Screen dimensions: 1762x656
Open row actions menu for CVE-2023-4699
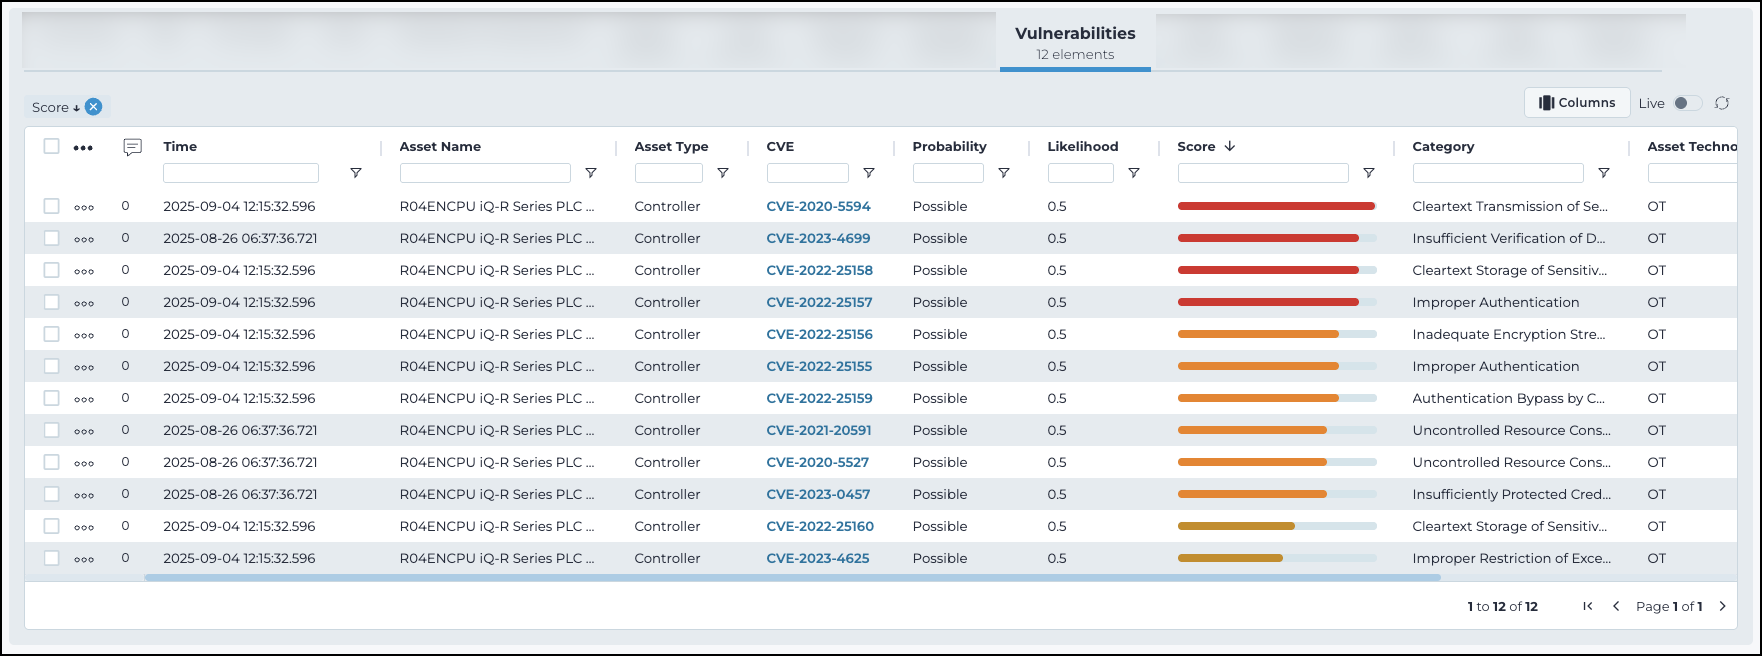pos(84,240)
